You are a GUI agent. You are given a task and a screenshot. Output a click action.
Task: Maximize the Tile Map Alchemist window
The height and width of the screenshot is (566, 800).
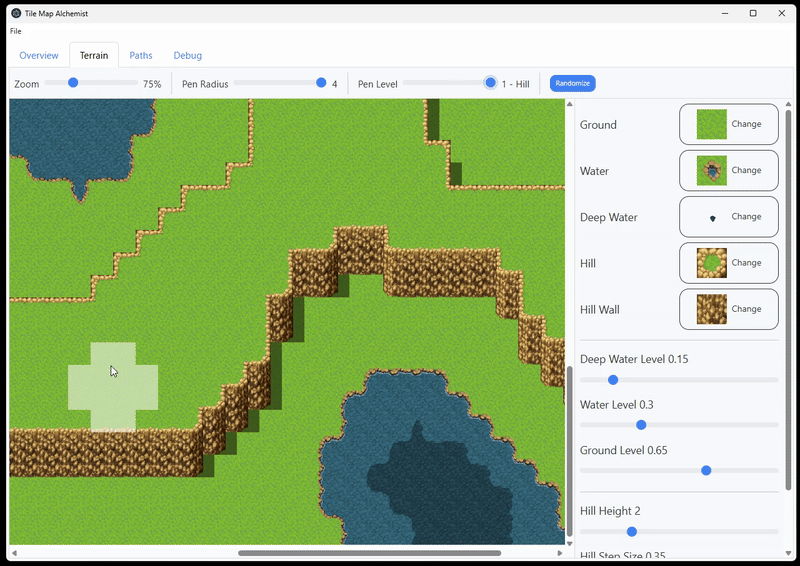pyautogui.click(x=753, y=13)
